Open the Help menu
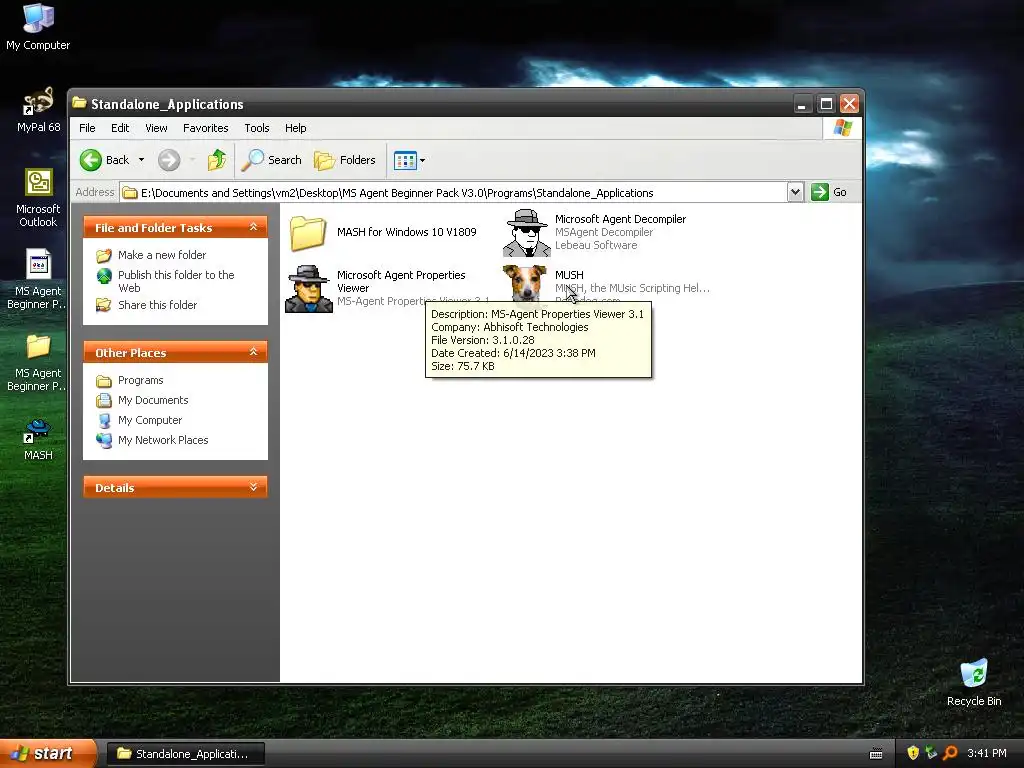The height and width of the screenshot is (768, 1024). point(295,128)
